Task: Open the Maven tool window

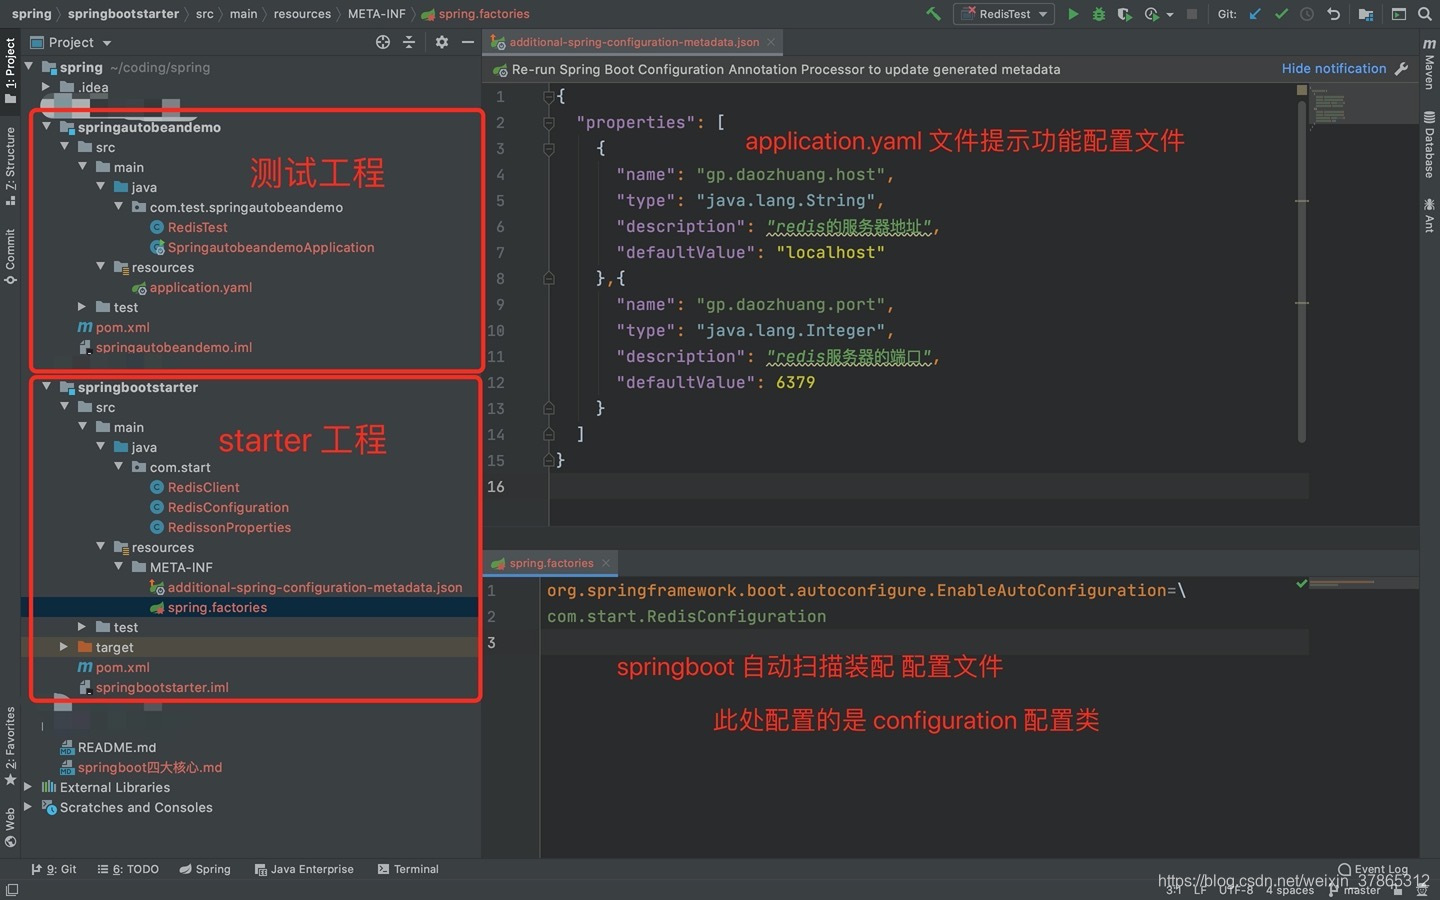Action: tap(1429, 64)
